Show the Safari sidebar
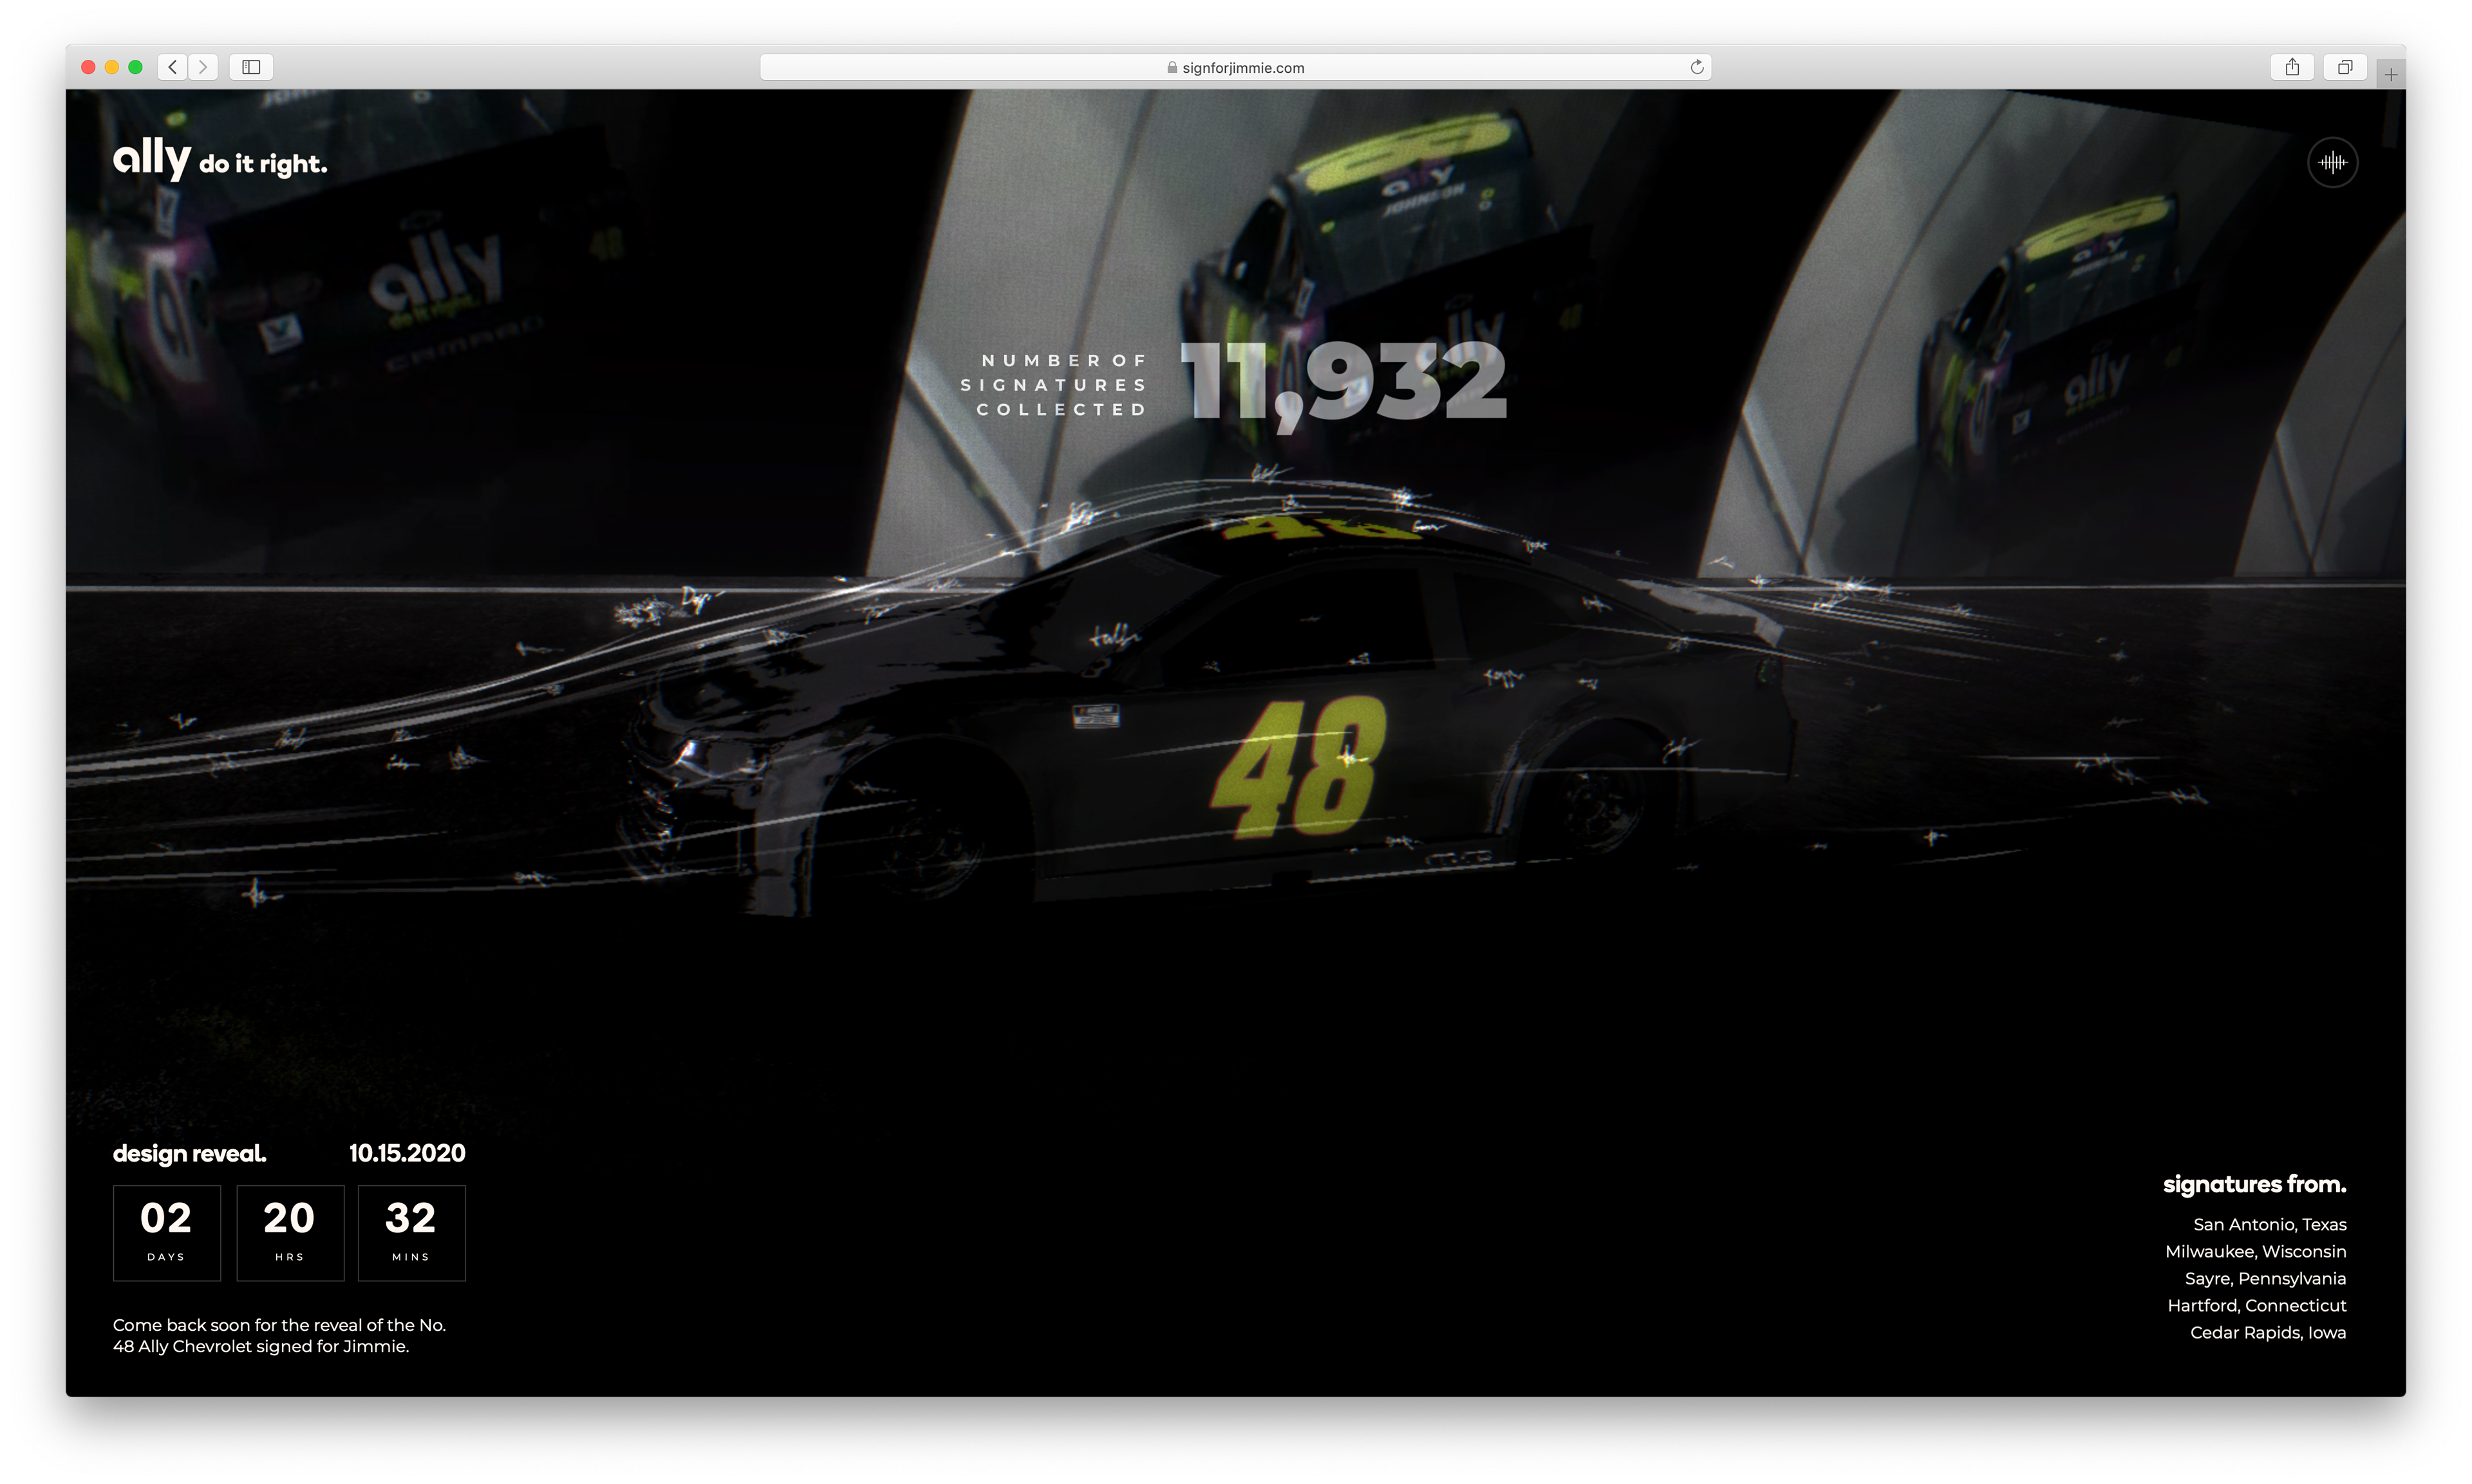Image resolution: width=2472 pixels, height=1484 pixels. [251, 67]
